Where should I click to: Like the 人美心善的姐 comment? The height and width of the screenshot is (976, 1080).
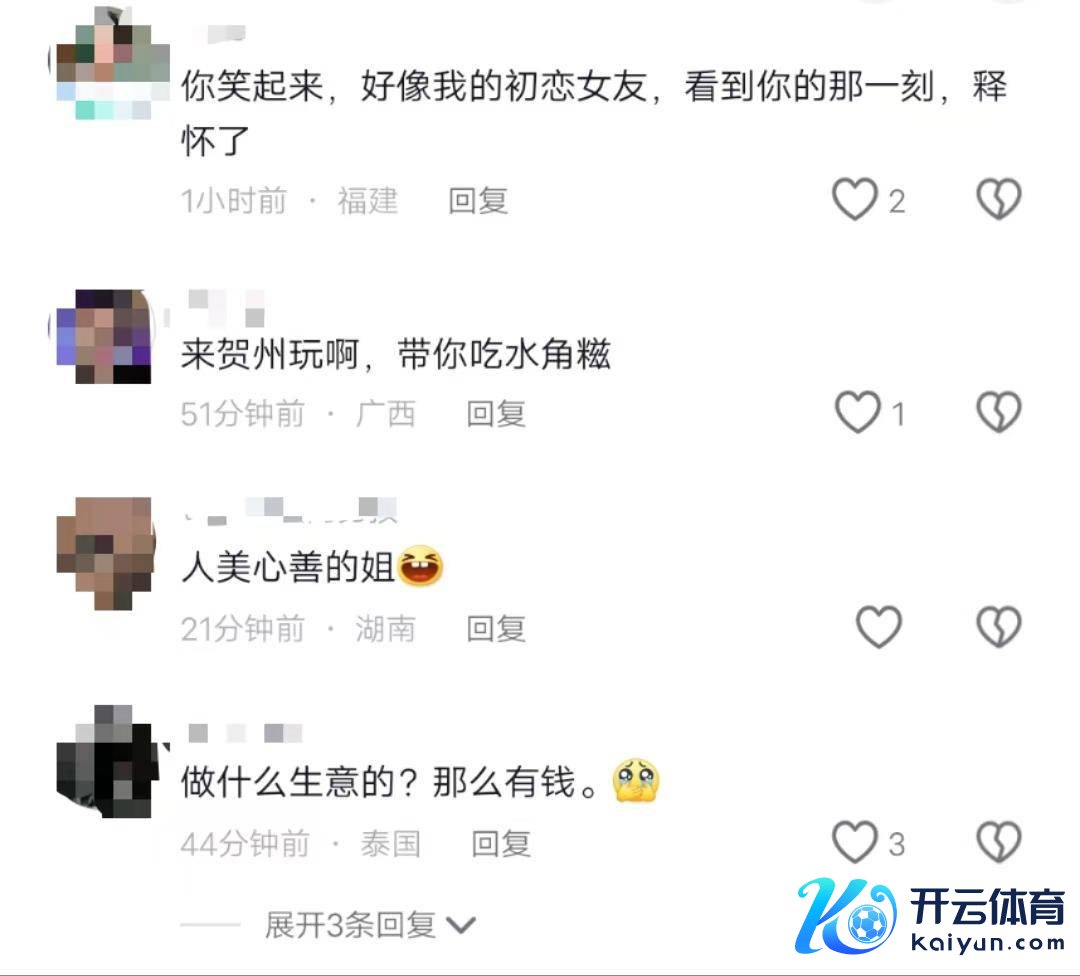(879, 627)
